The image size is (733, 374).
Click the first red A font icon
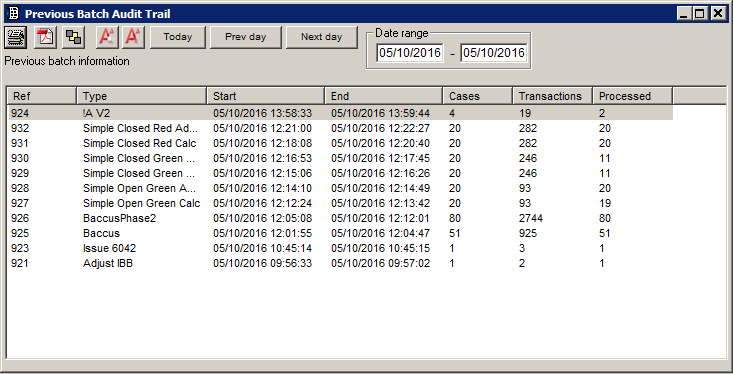(x=107, y=37)
